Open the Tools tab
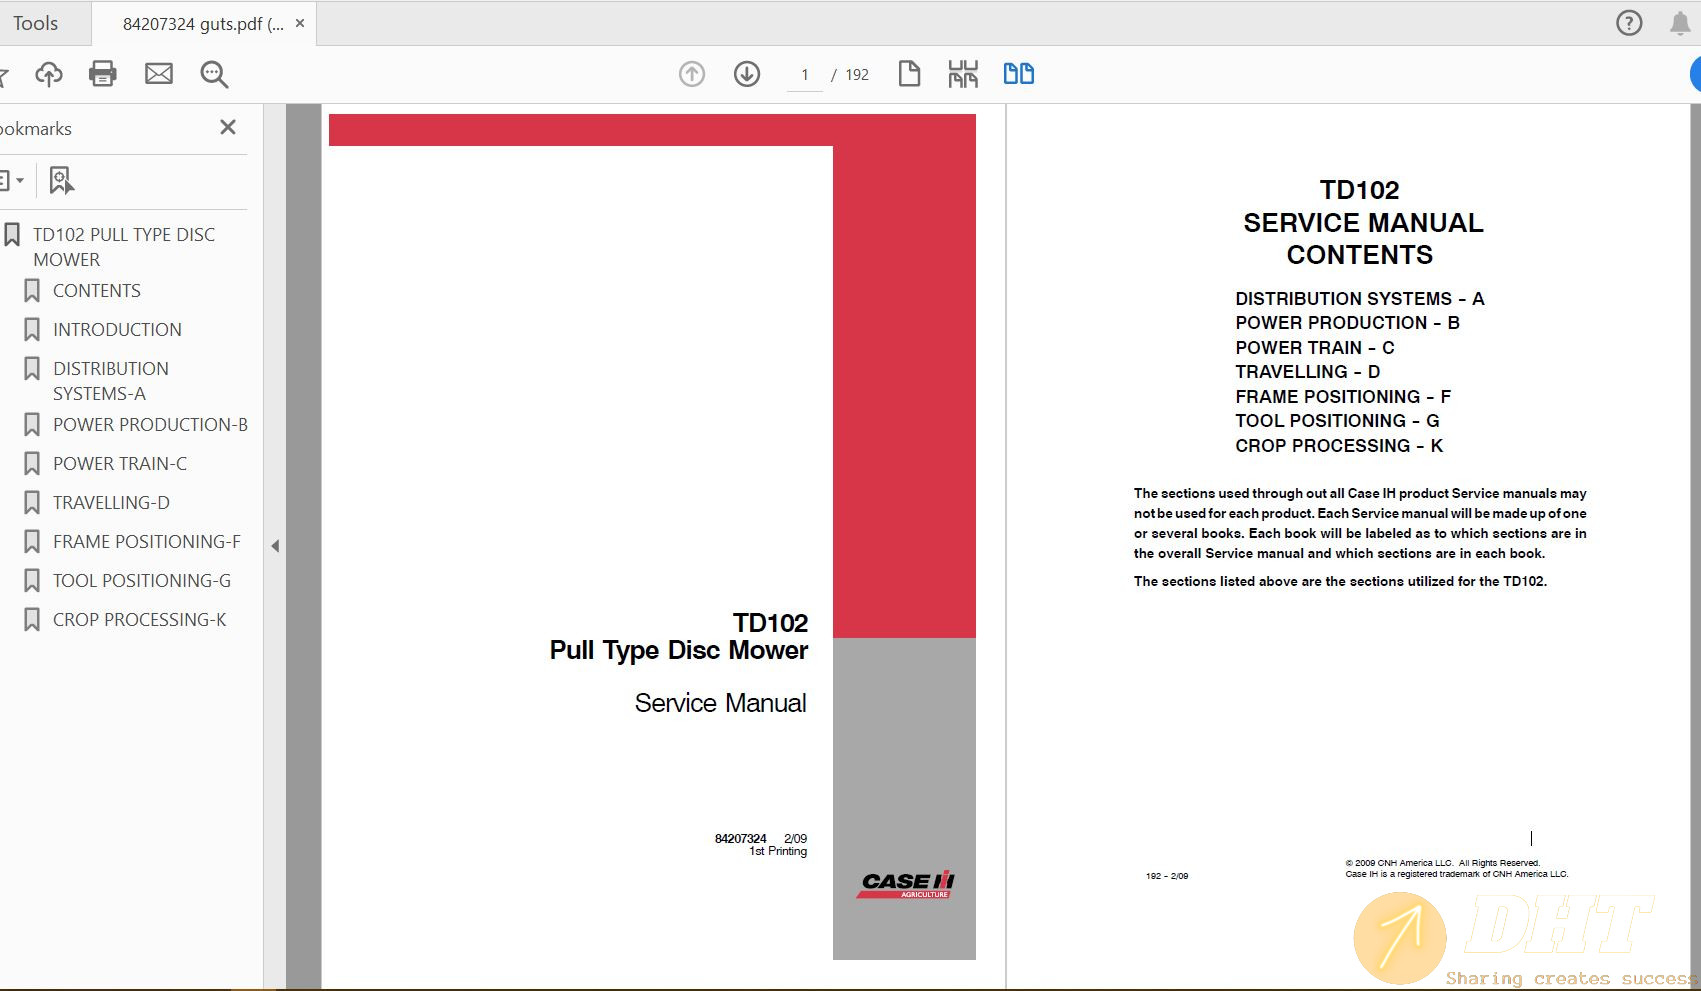The height and width of the screenshot is (991, 1701). point(35,23)
